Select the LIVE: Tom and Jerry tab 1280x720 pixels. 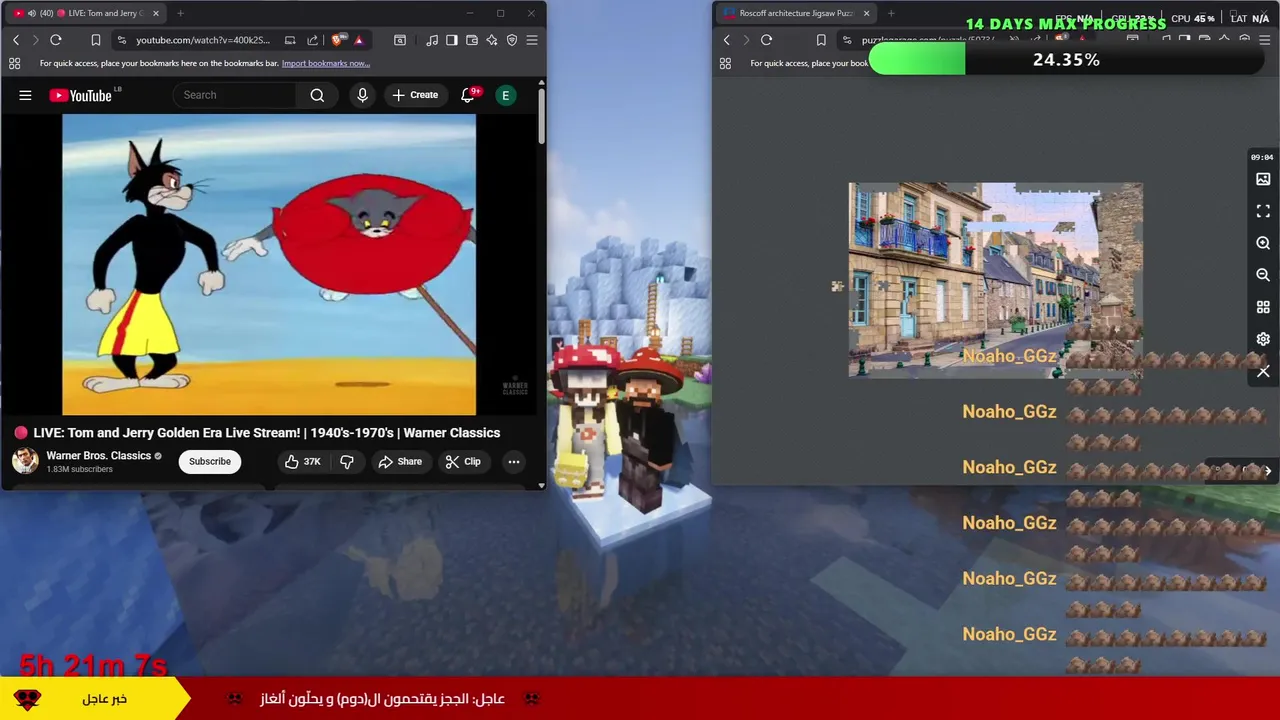(85, 13)
